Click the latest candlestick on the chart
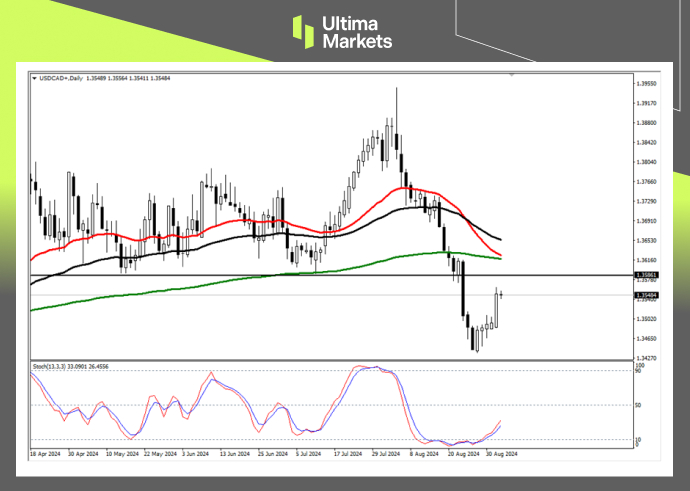 pyautogui.click(x=501, y=293)
